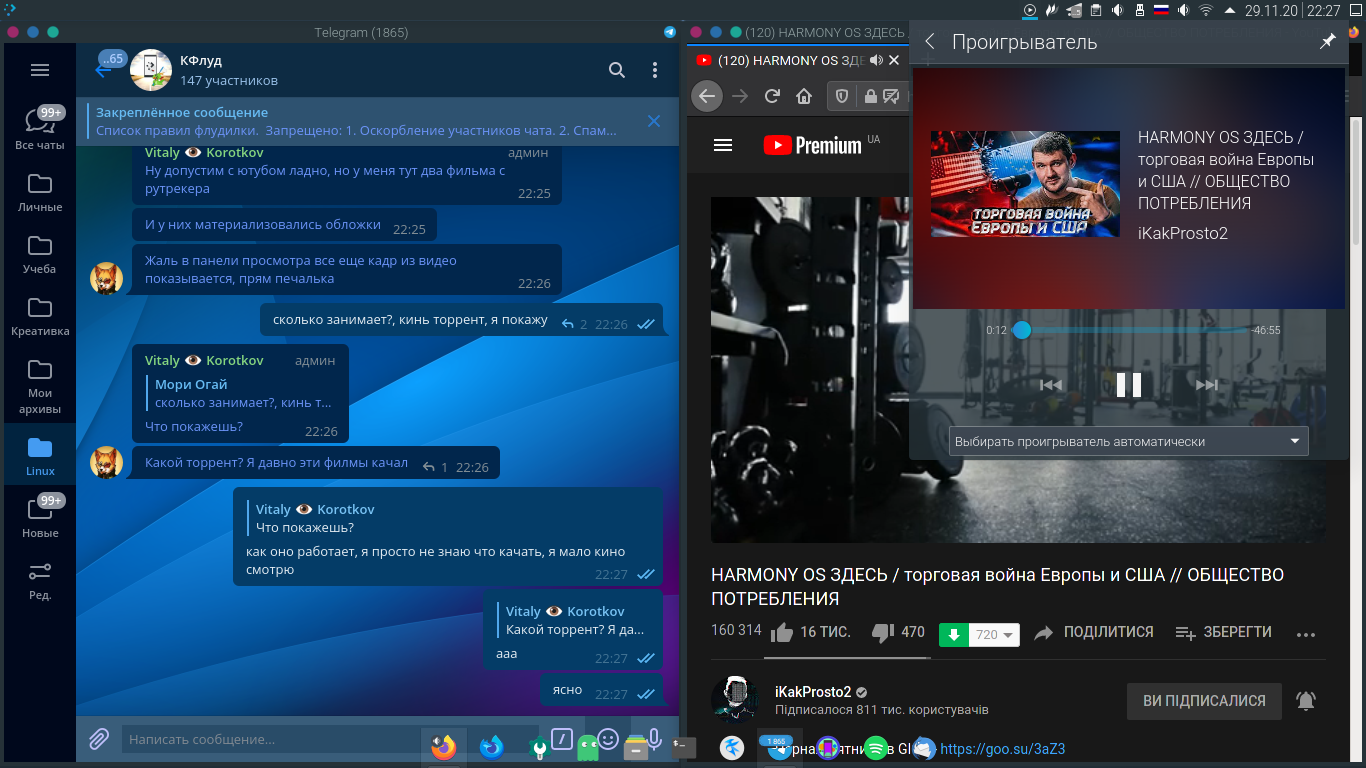This screenshot has height=768, width=1366.
Task: Click the media player tray icon
Action: pos(1030,10)
